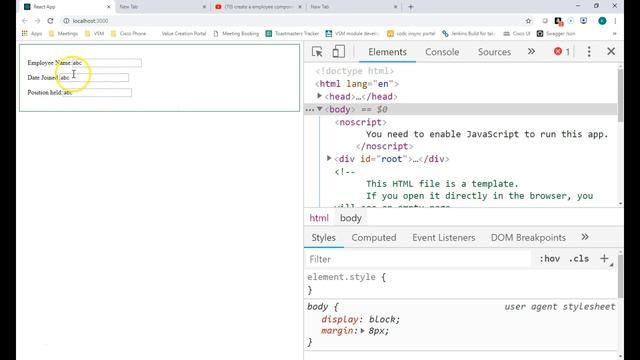This screenshot has width=640, height=360.
Task: Show more style pane tabs chevron
Action: 585,237
